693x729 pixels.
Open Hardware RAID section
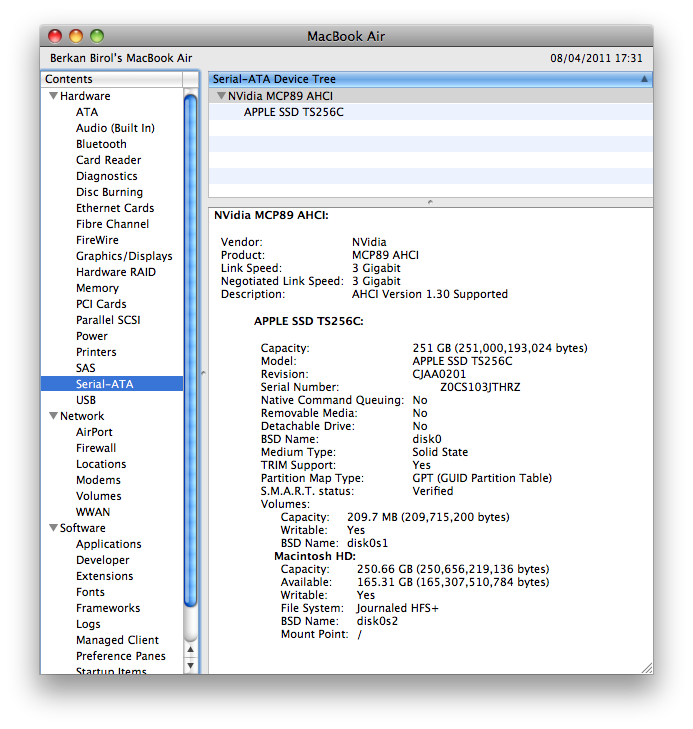click(116, 272)
